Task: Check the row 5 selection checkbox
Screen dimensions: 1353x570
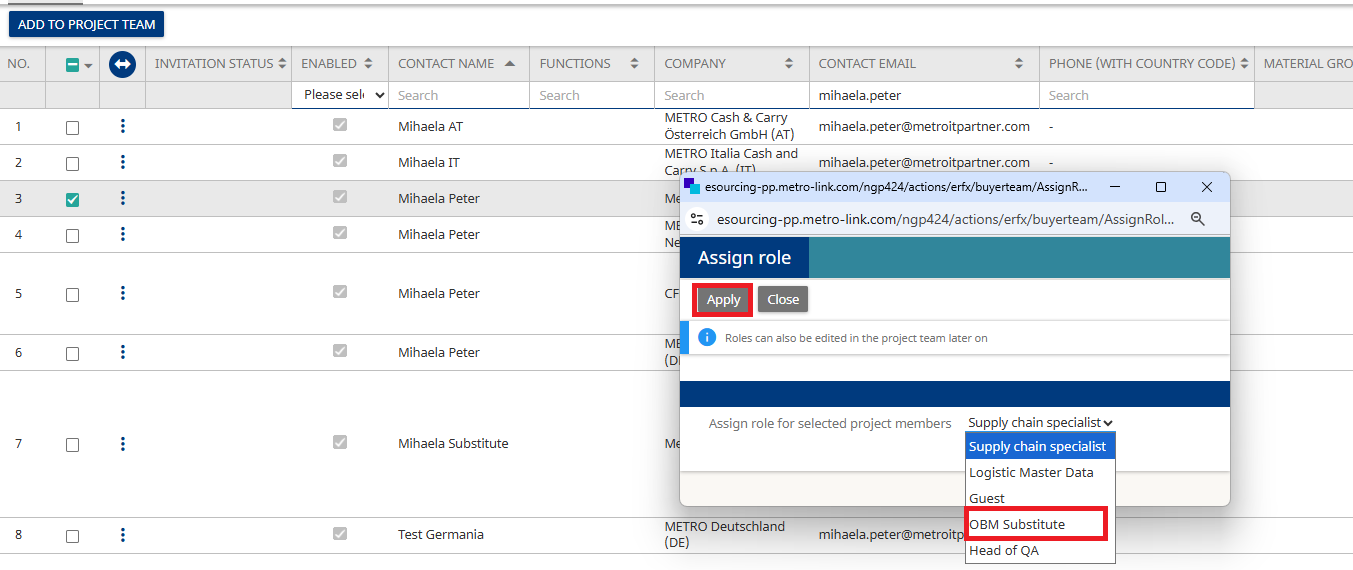Action: point(72,295)
